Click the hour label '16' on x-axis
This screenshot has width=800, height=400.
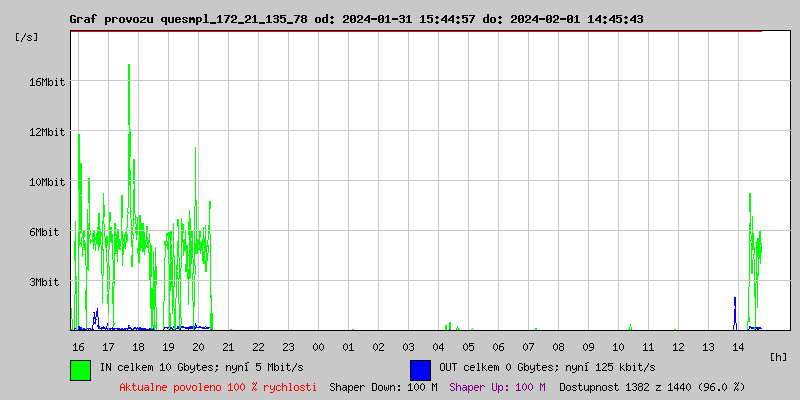(x=78, y=347)
